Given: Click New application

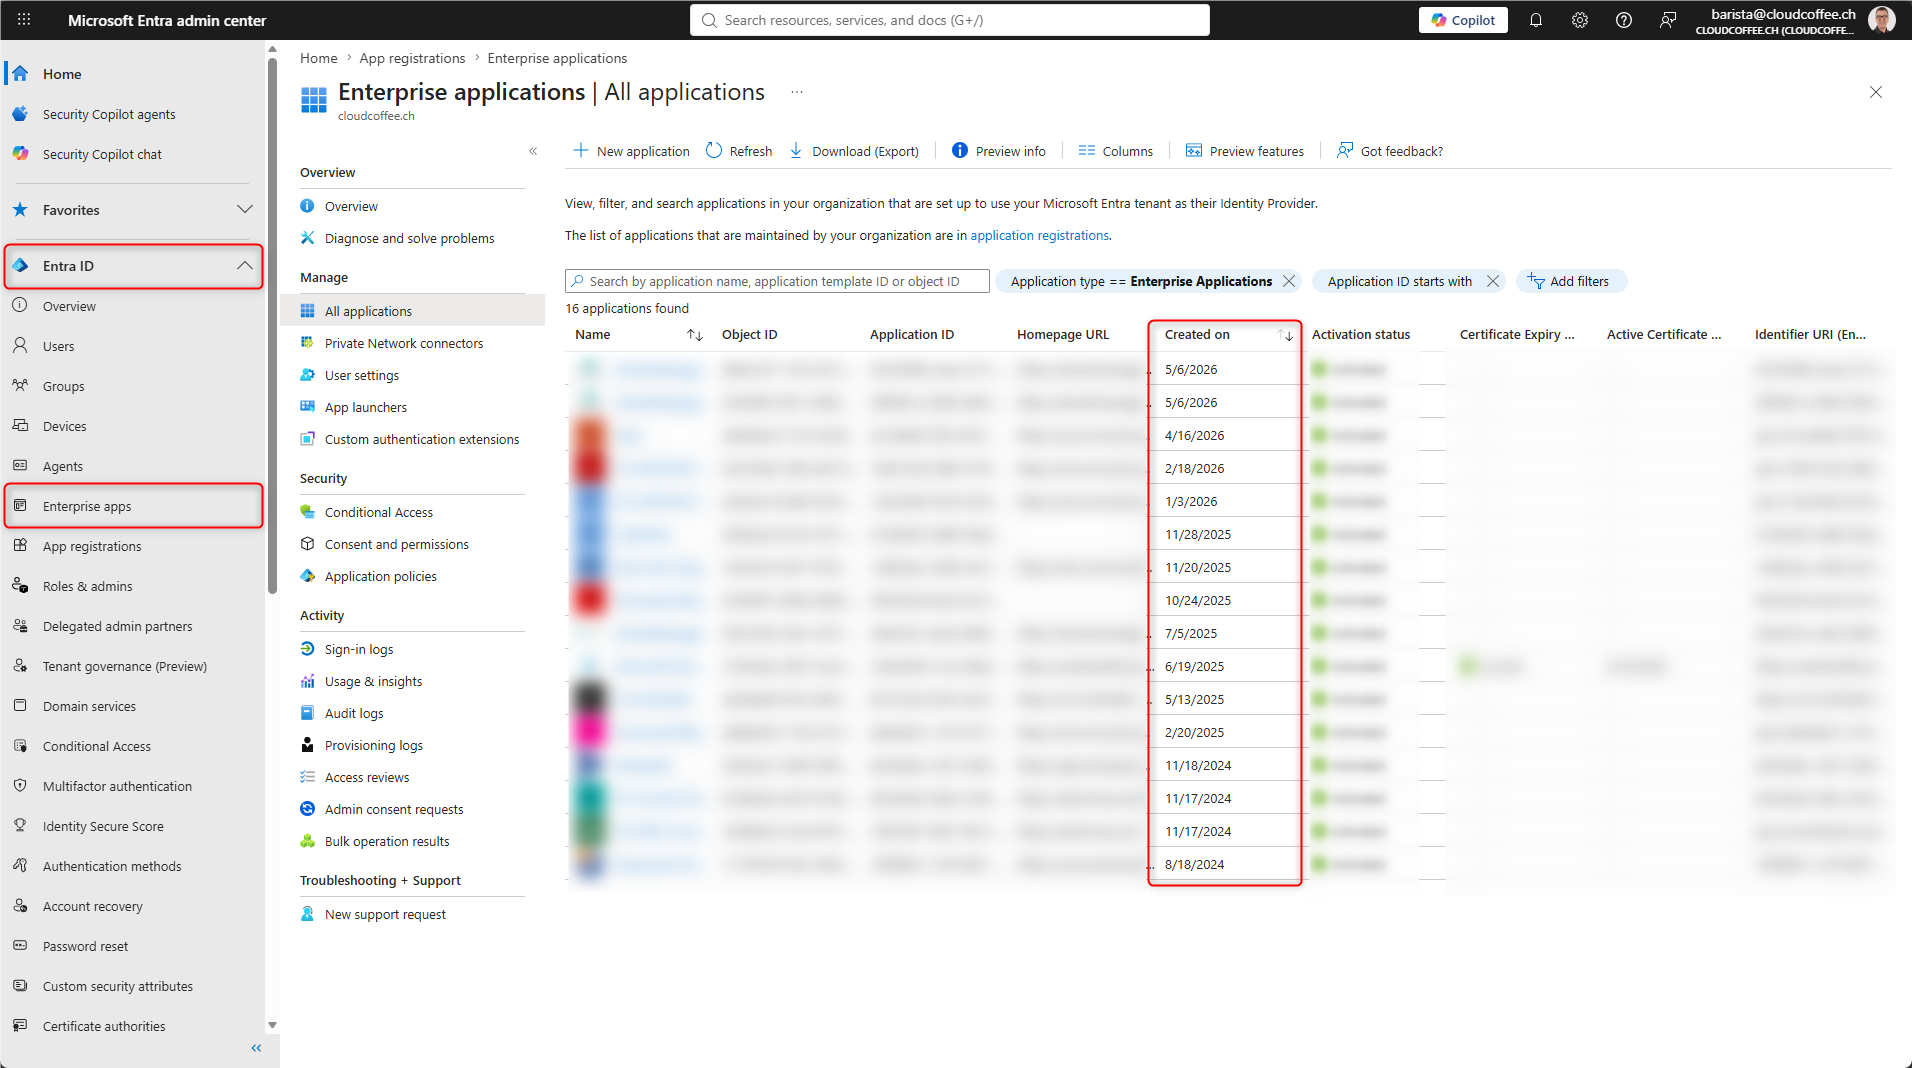Looking at the screenshot, I should [631, 151].
